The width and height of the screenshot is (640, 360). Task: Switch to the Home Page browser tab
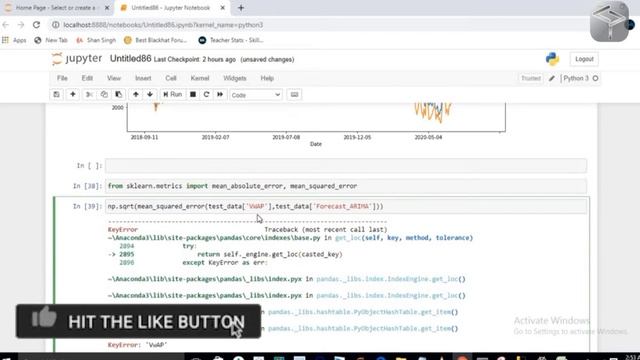coord(55,8)
